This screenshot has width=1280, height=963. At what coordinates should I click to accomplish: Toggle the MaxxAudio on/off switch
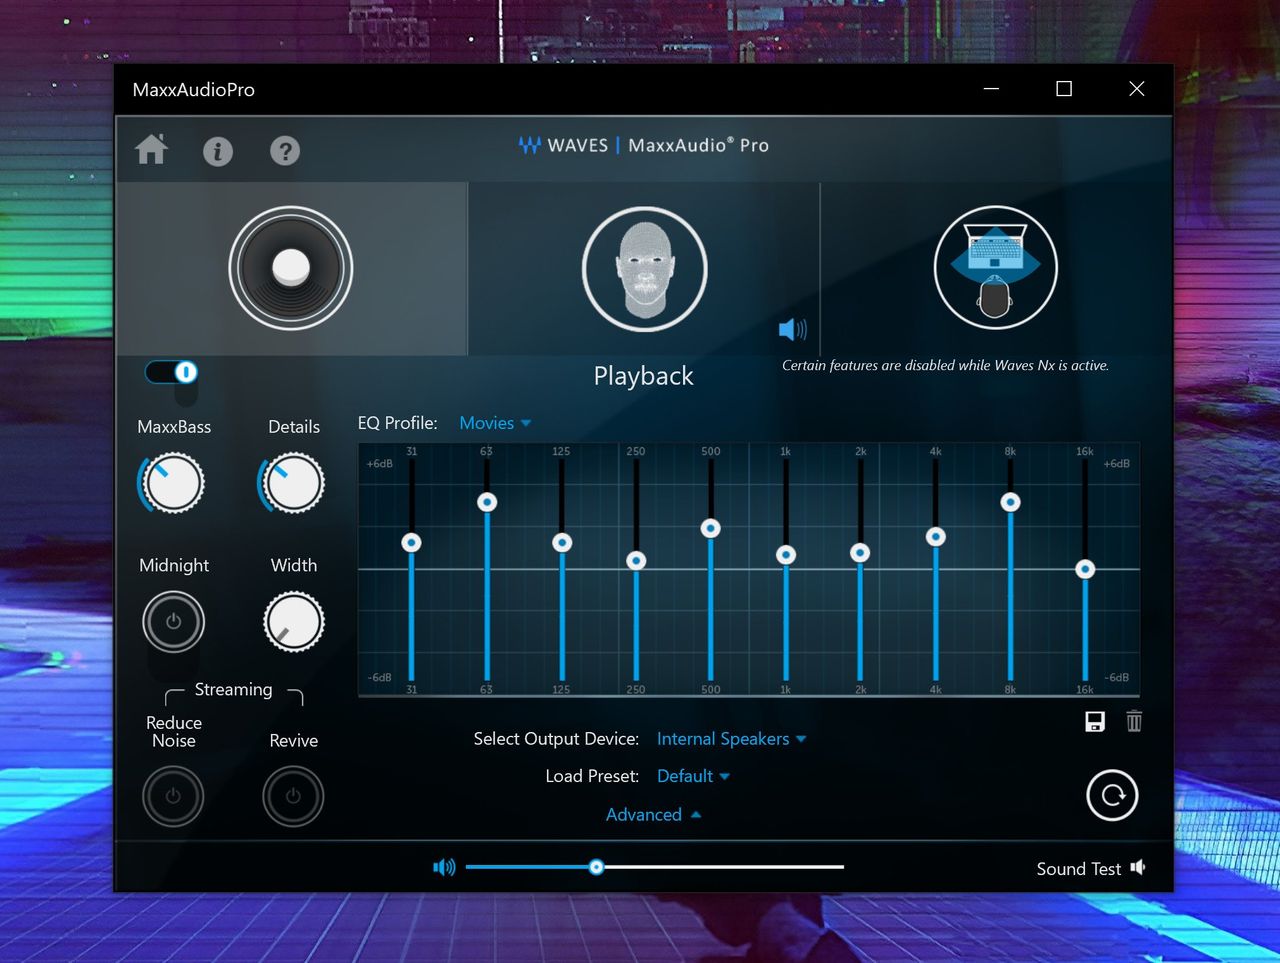pyautogui.click(x=172, y=372)
